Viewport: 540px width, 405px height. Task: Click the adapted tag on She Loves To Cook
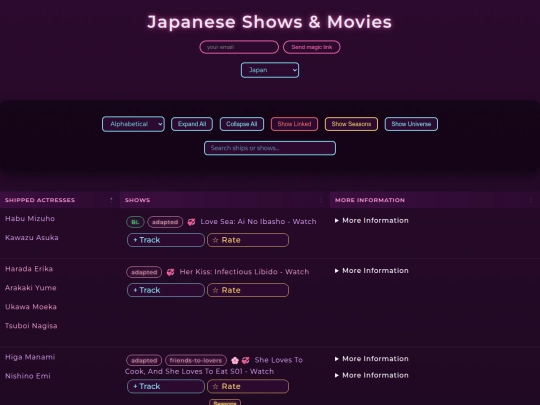pos(144,361)
